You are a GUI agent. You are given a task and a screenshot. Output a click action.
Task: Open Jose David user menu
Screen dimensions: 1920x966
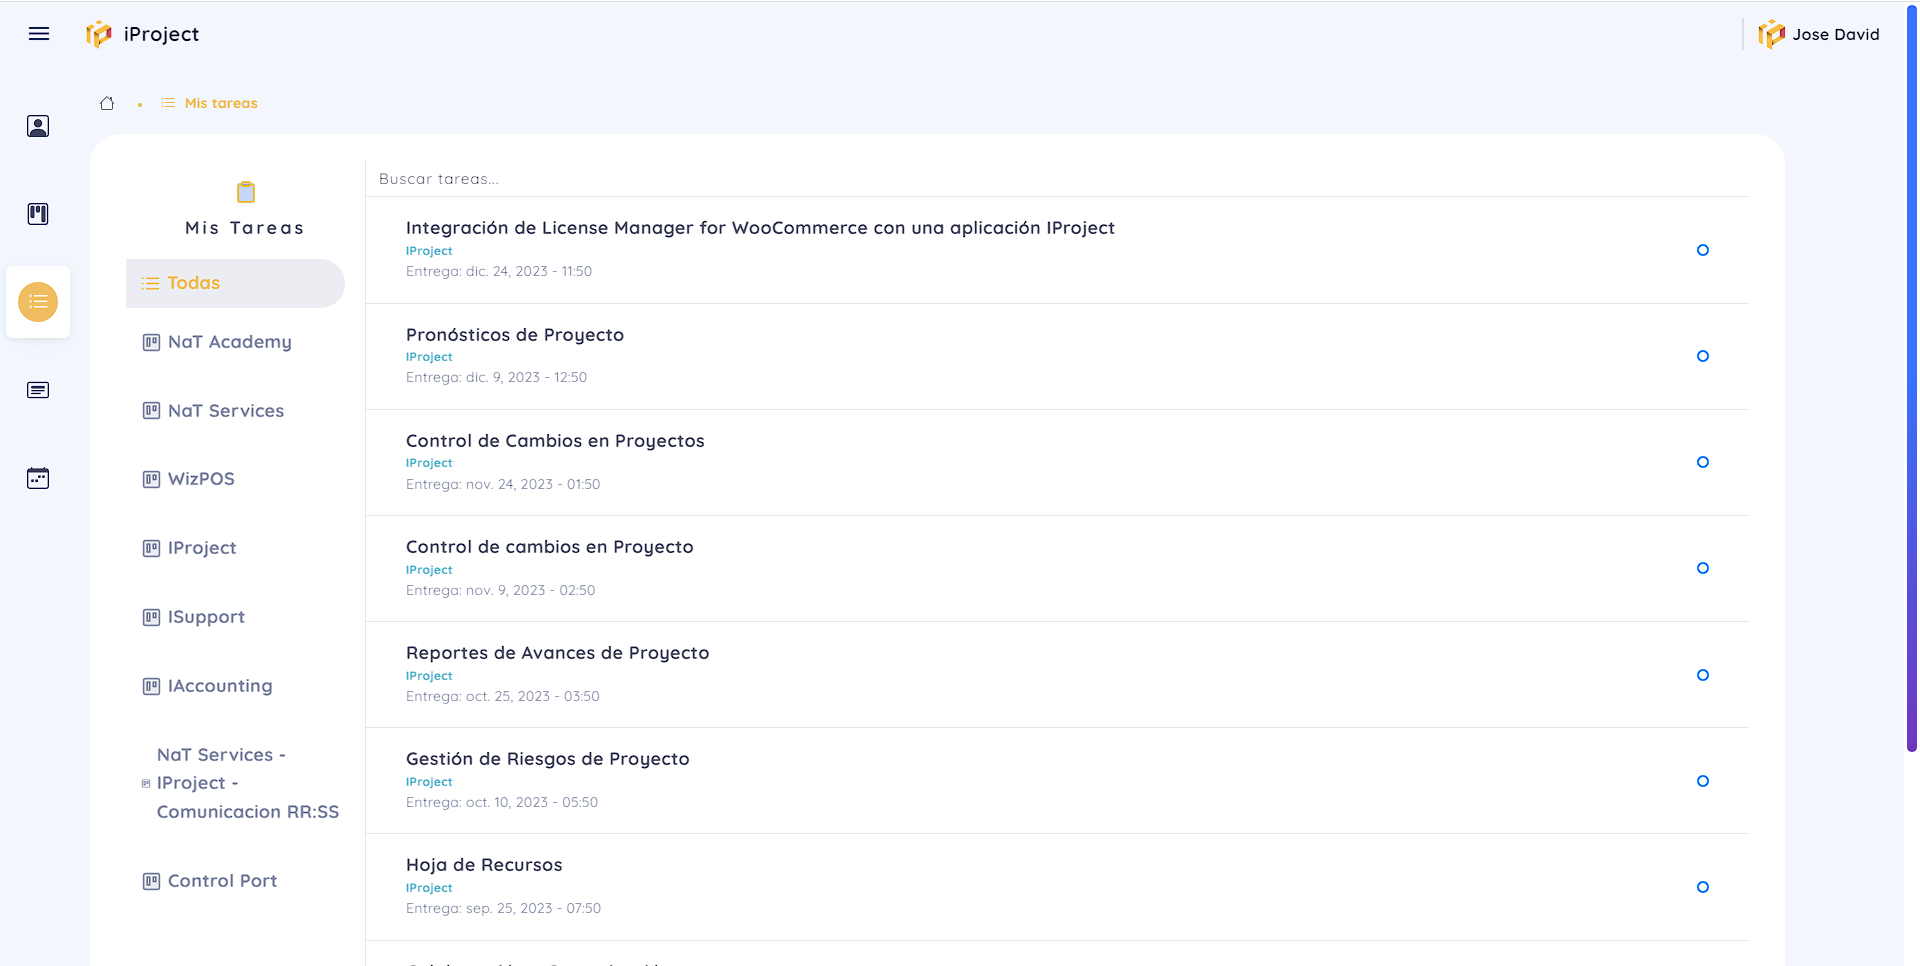(x=1819, y=34)
